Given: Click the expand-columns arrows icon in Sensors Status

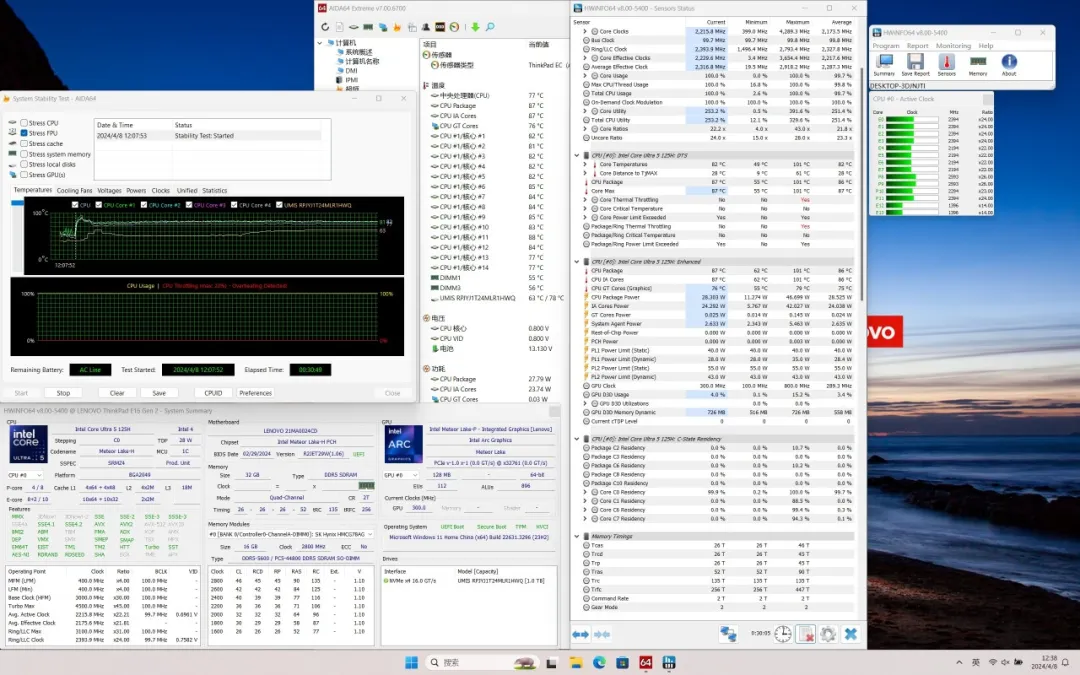Looking at the screenshot, I should point(581,634).
